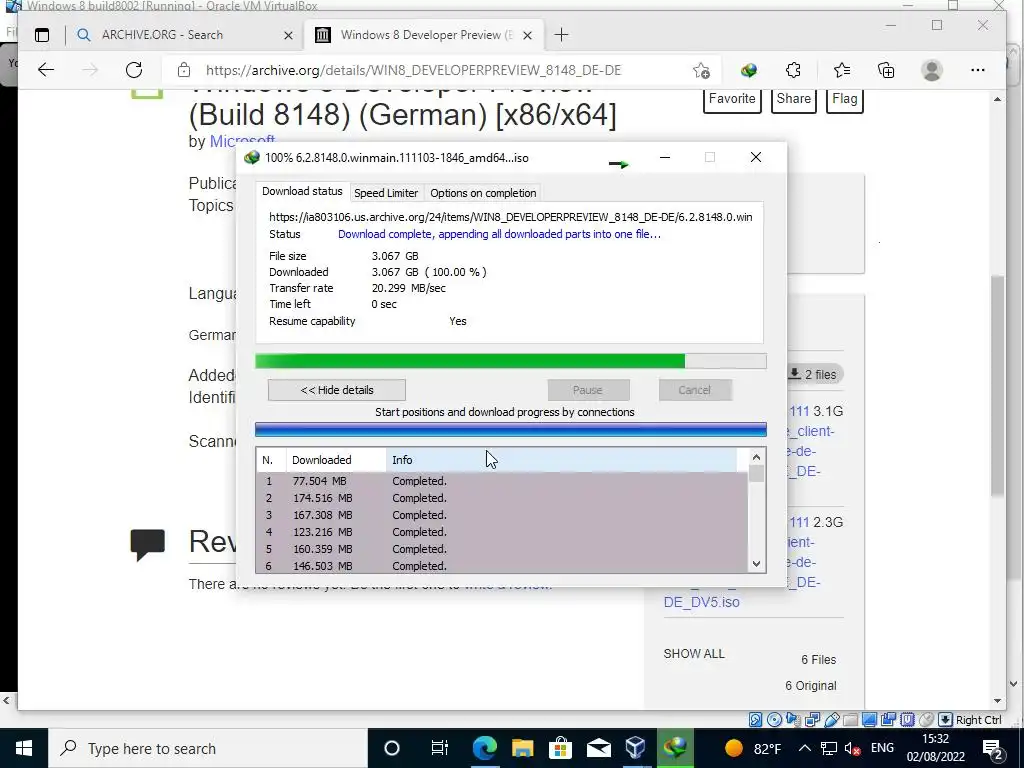1024x768 pixels.
Task: Open the Speed Limiter tab
Action: coord(386,193)
